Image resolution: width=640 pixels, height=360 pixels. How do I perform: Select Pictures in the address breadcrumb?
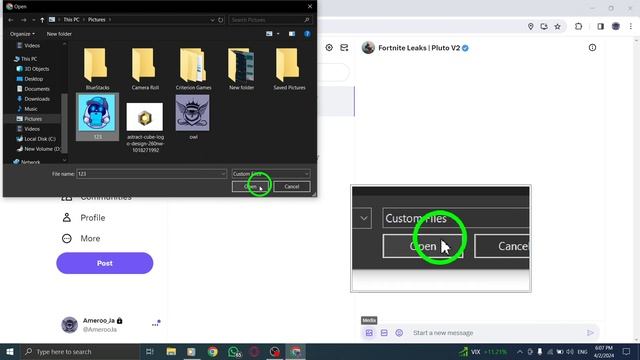97,20
